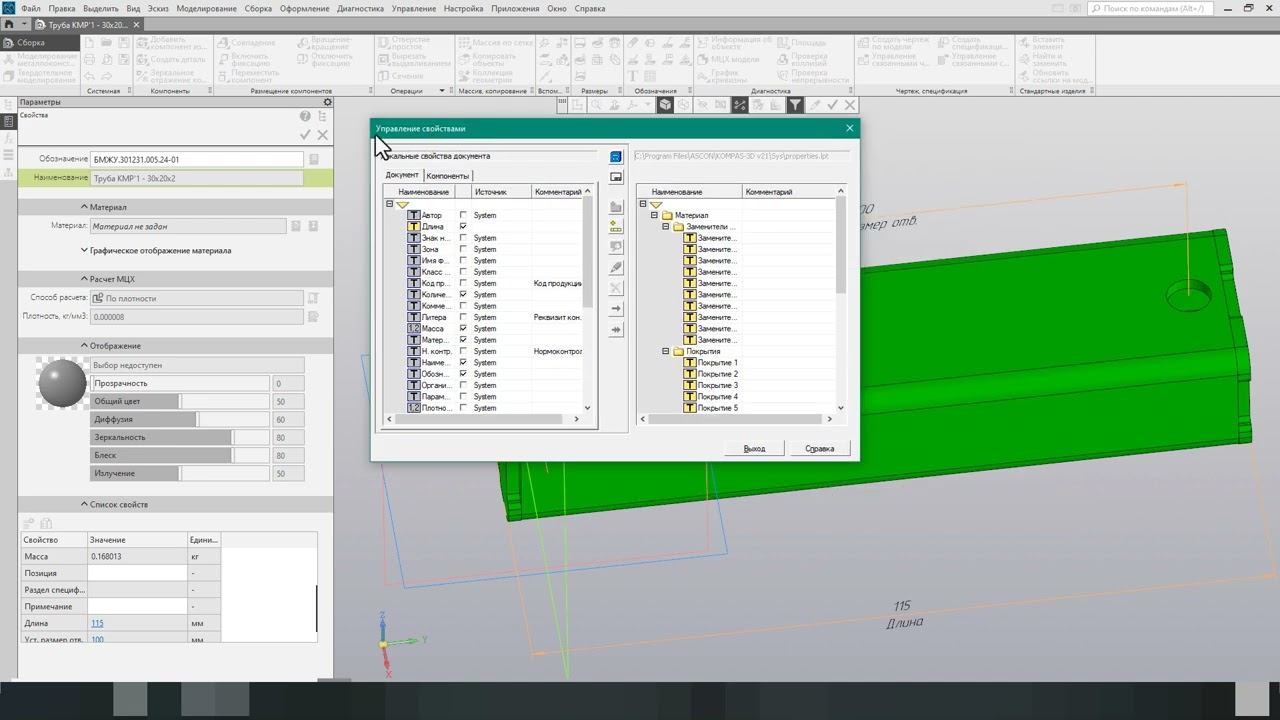Open the Диагностика menu

[360, 8]
